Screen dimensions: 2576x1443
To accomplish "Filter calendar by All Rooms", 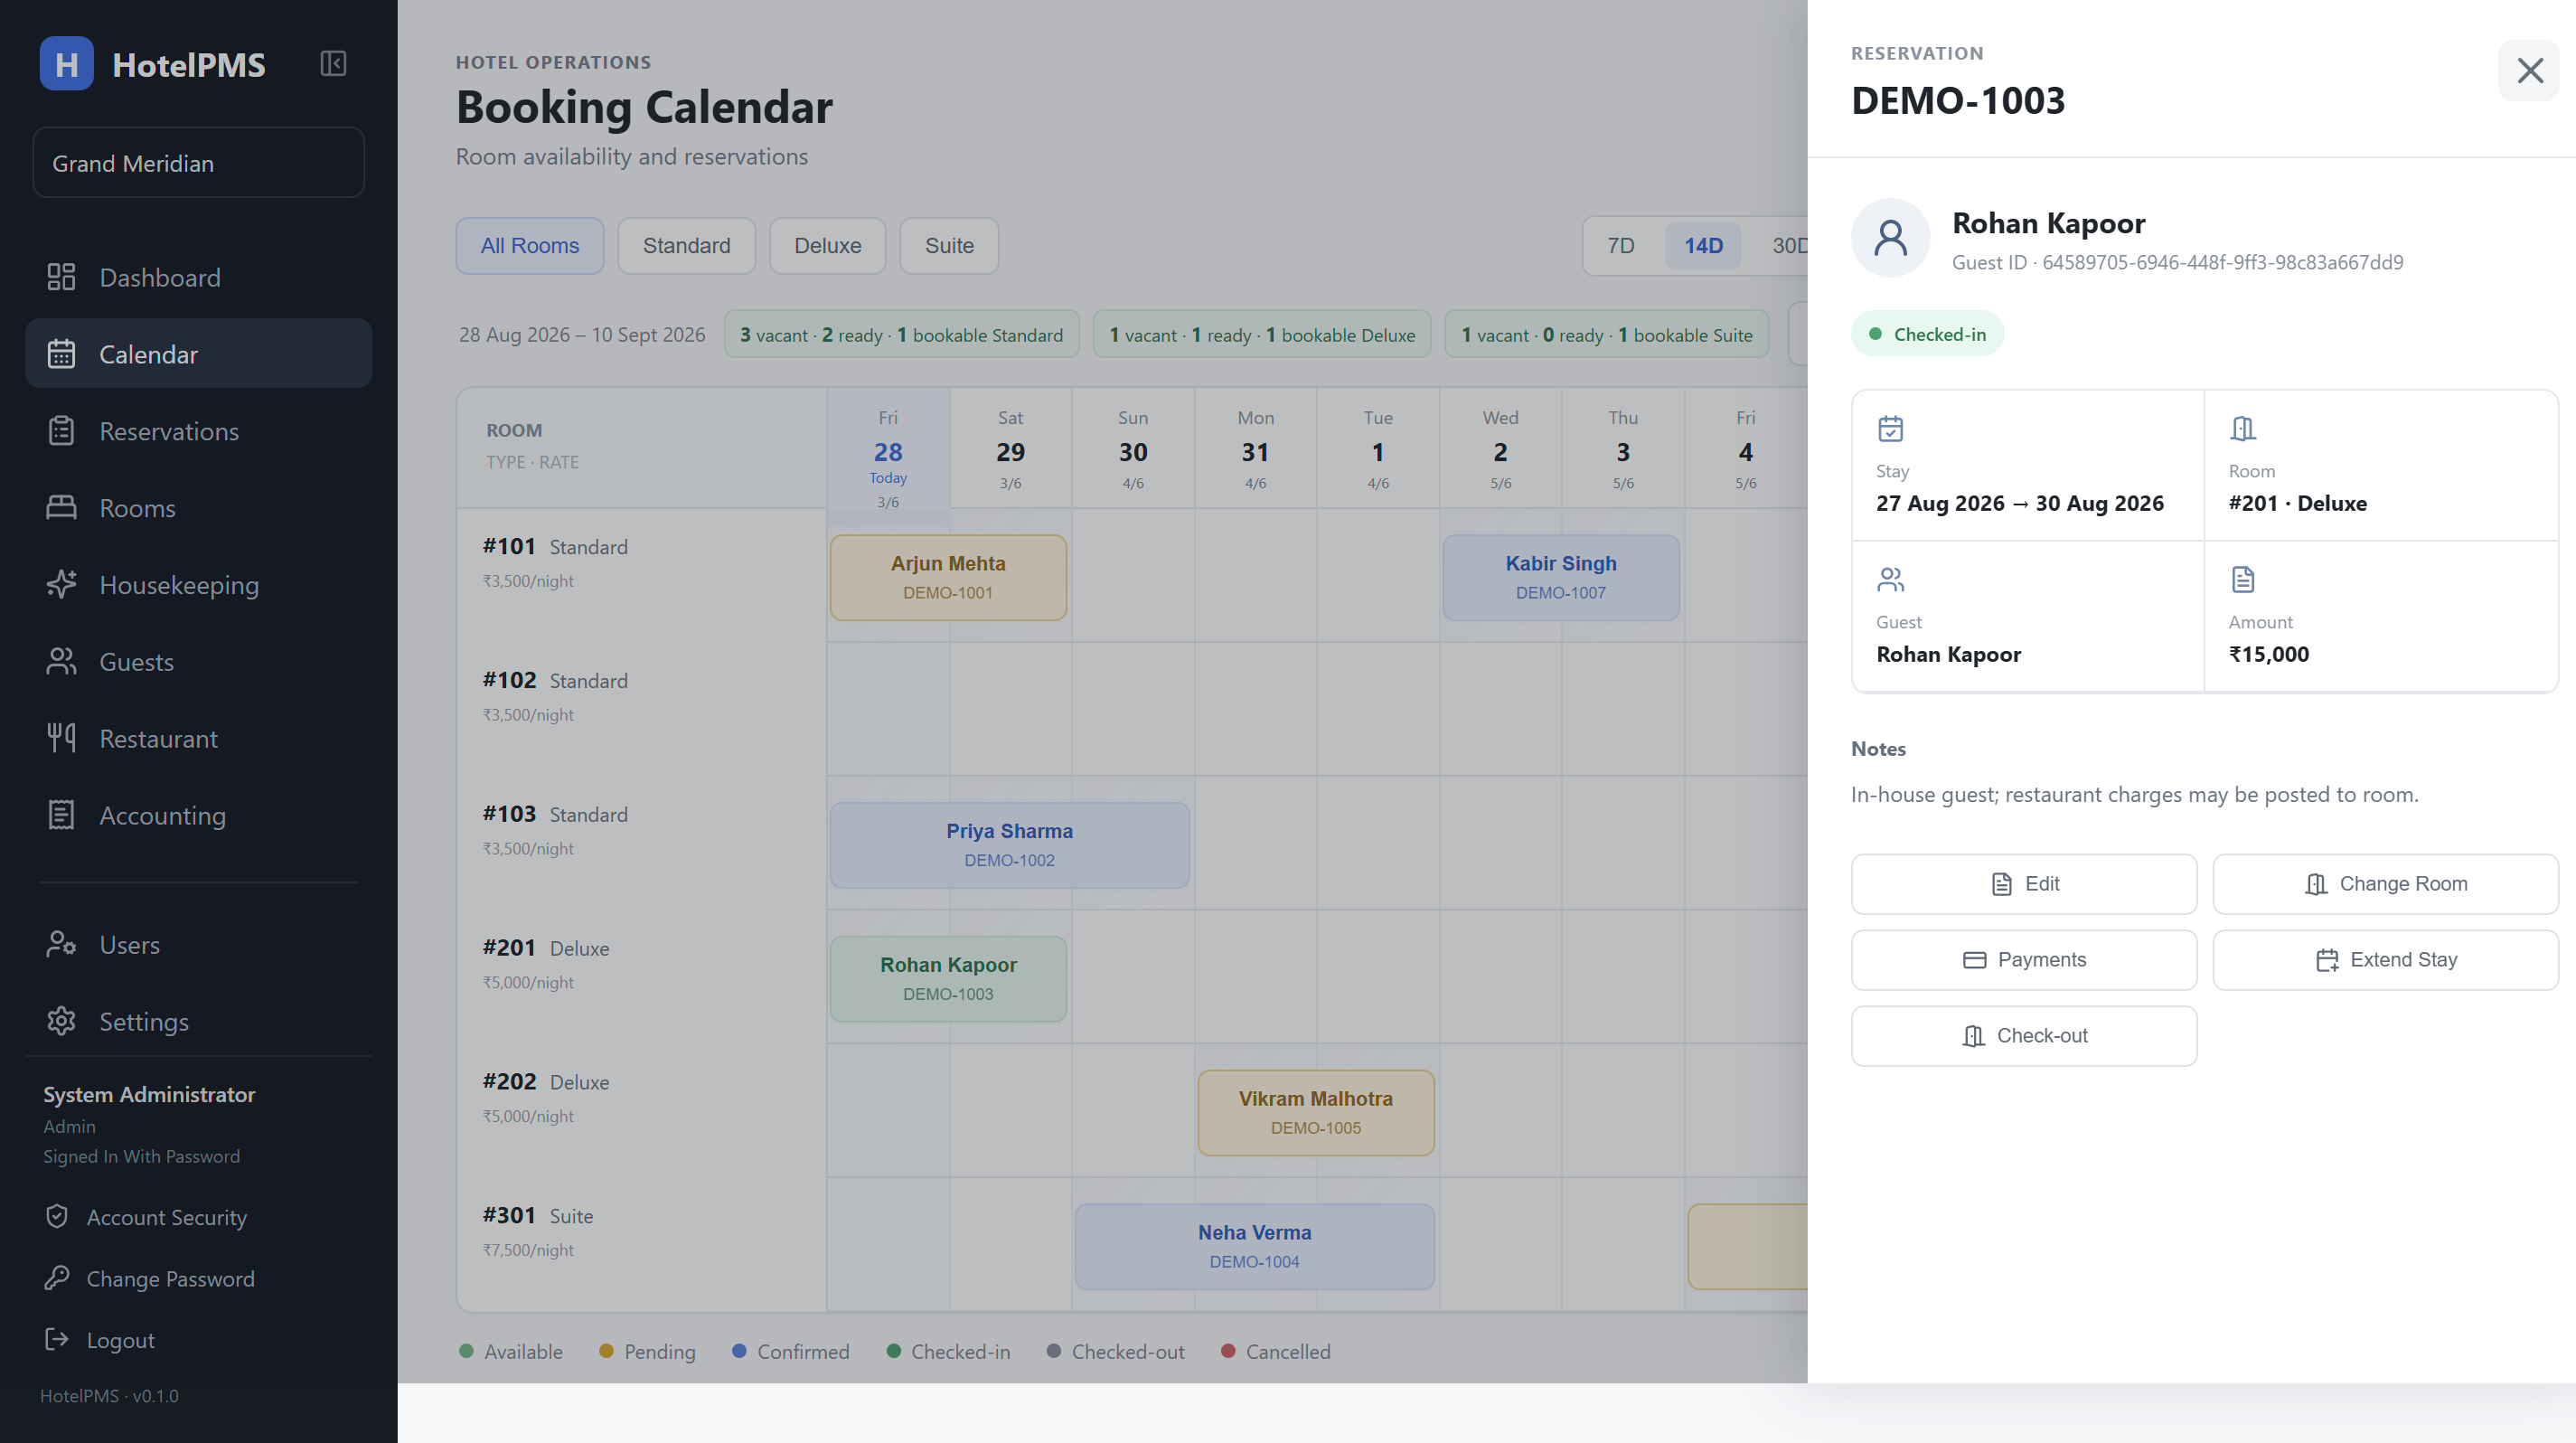I will click(x=530, y=246).
